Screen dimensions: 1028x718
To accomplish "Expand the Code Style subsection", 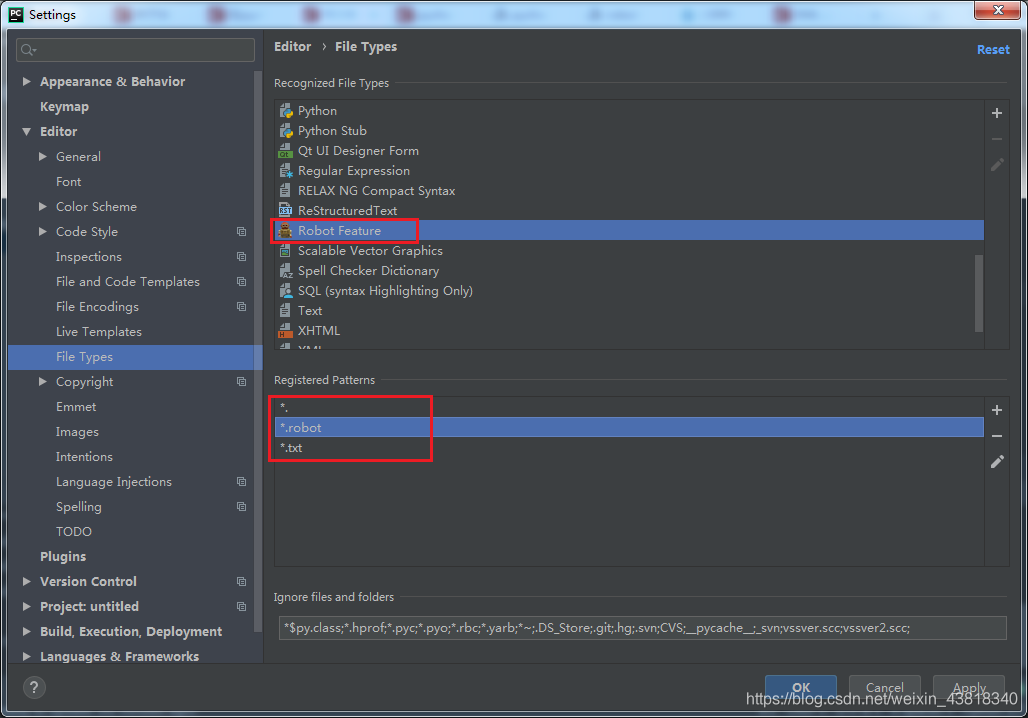I will coord(43,231).
